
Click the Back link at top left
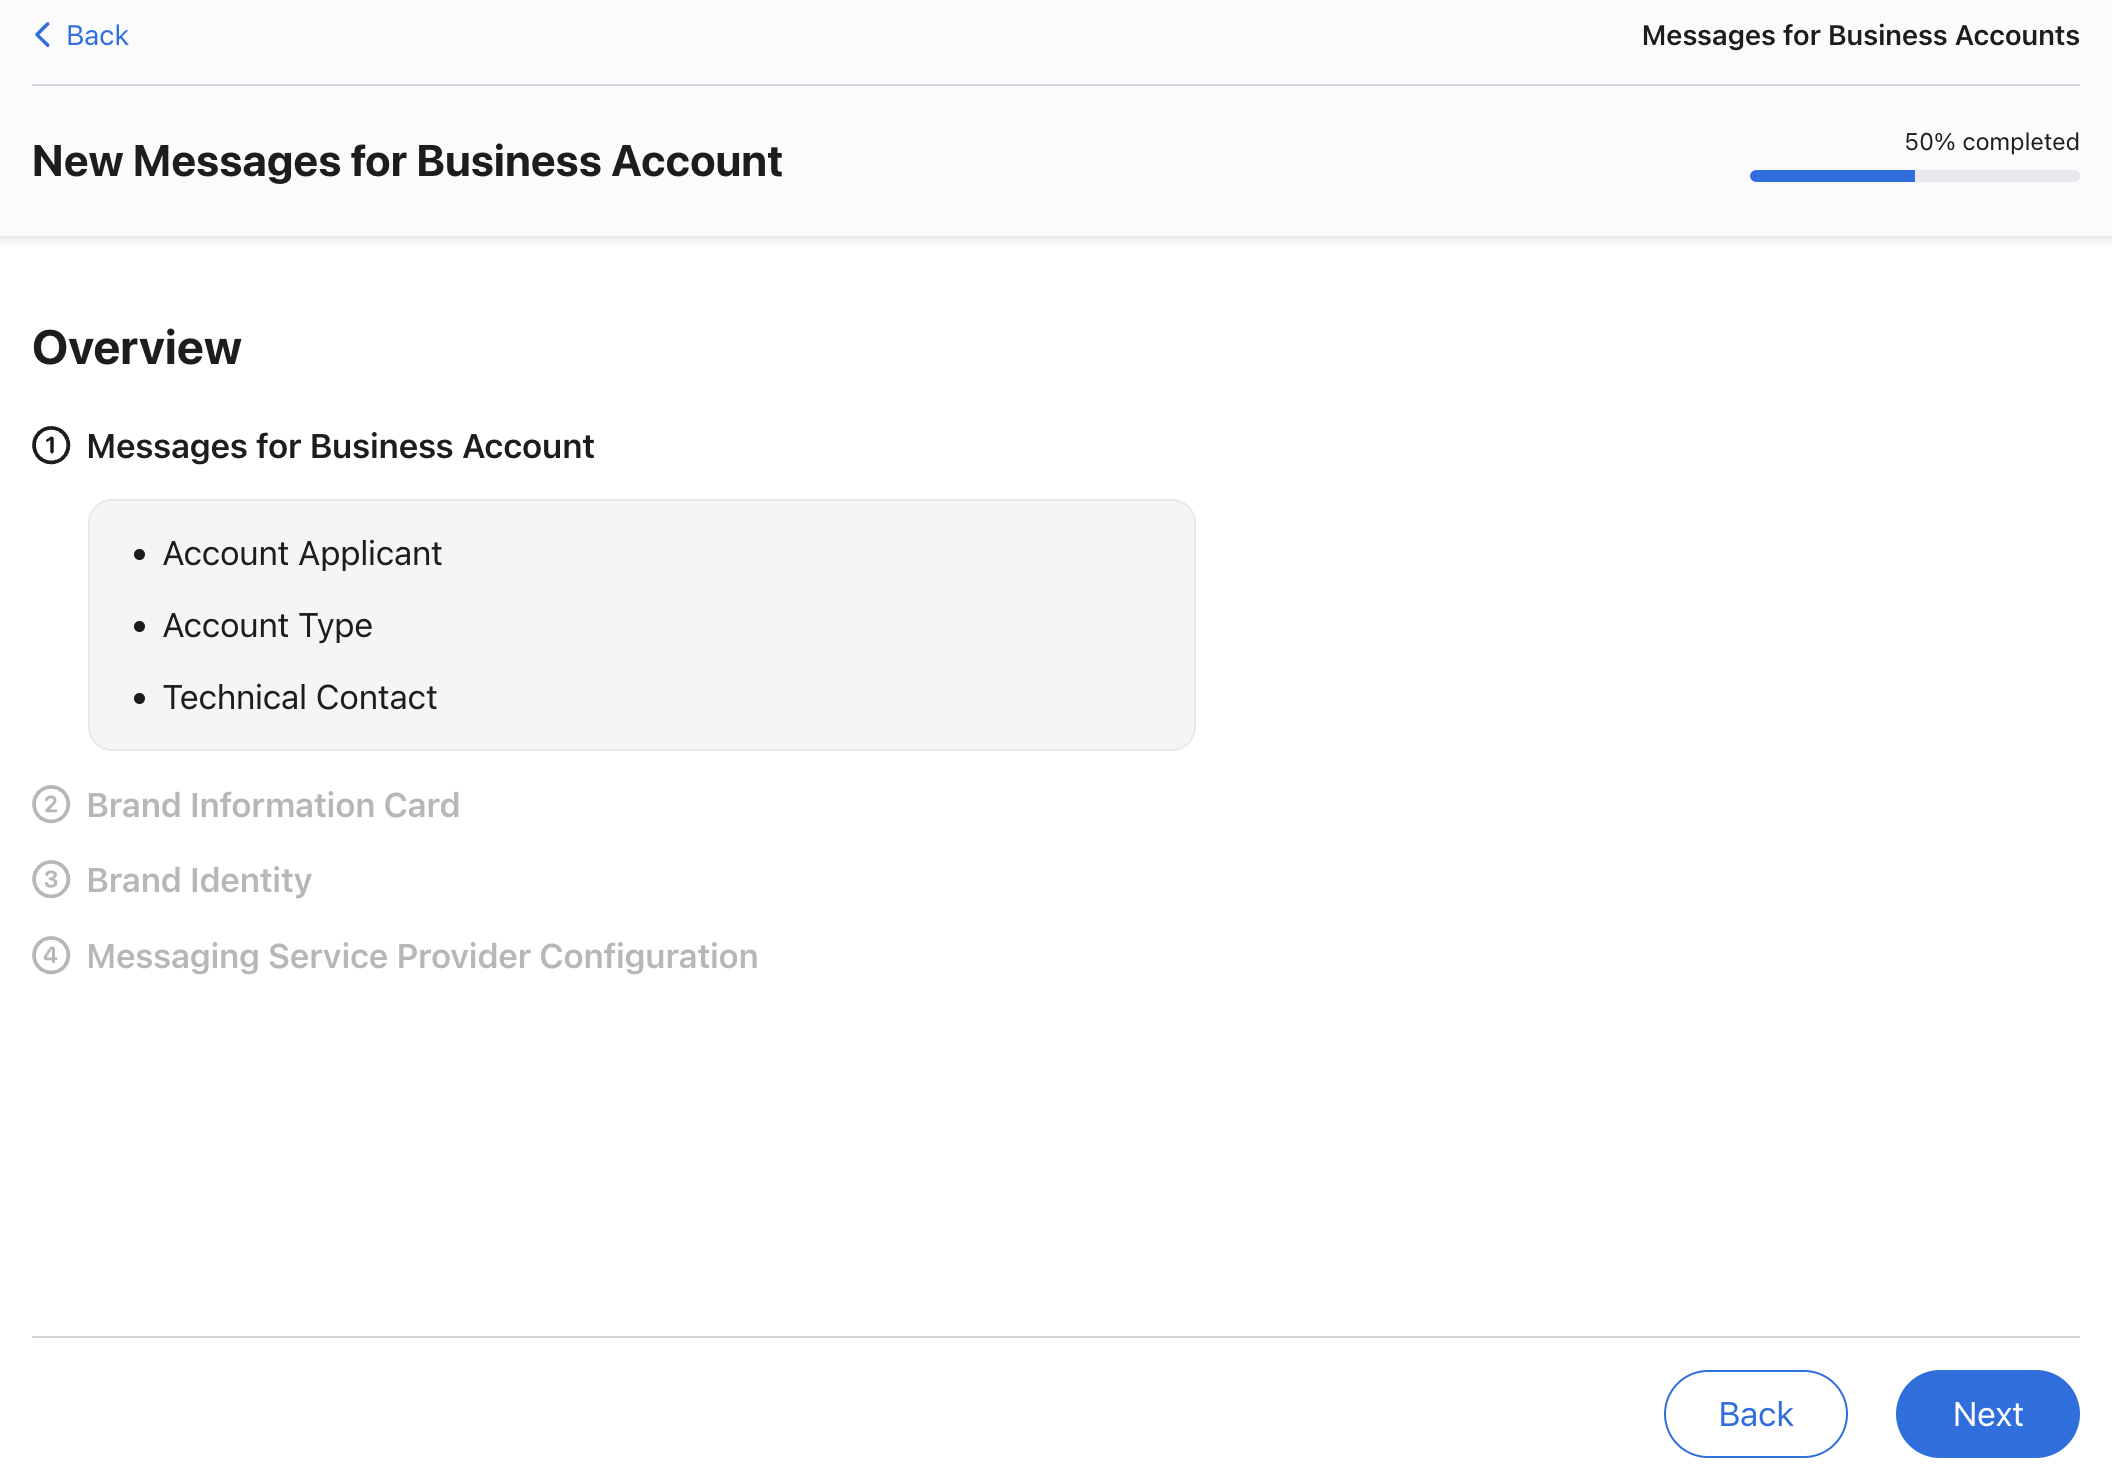(97, 35)
